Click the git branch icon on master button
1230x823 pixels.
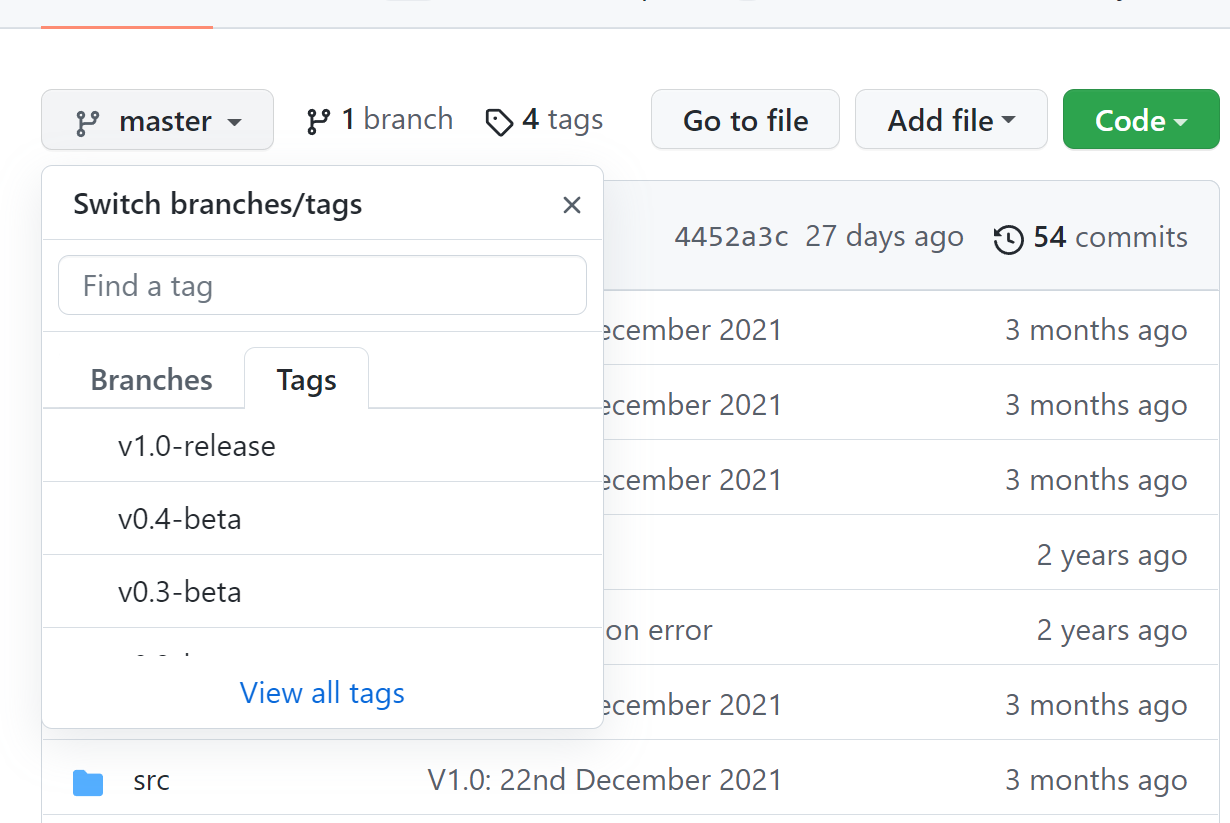[x=88, y=123]
